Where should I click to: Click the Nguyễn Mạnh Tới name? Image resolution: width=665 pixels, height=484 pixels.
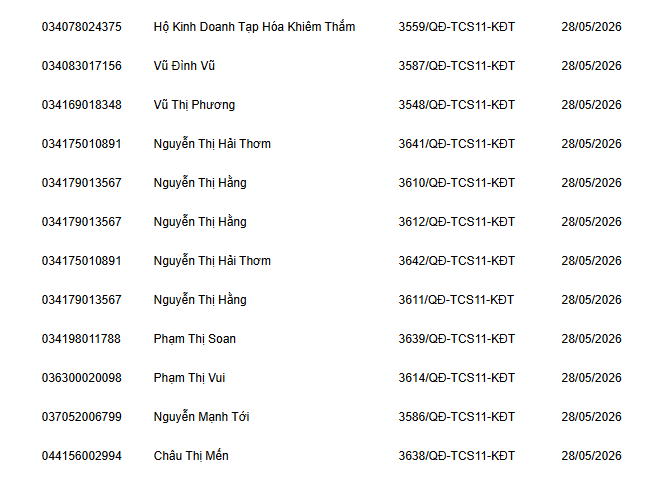click(x=201, y=417)
